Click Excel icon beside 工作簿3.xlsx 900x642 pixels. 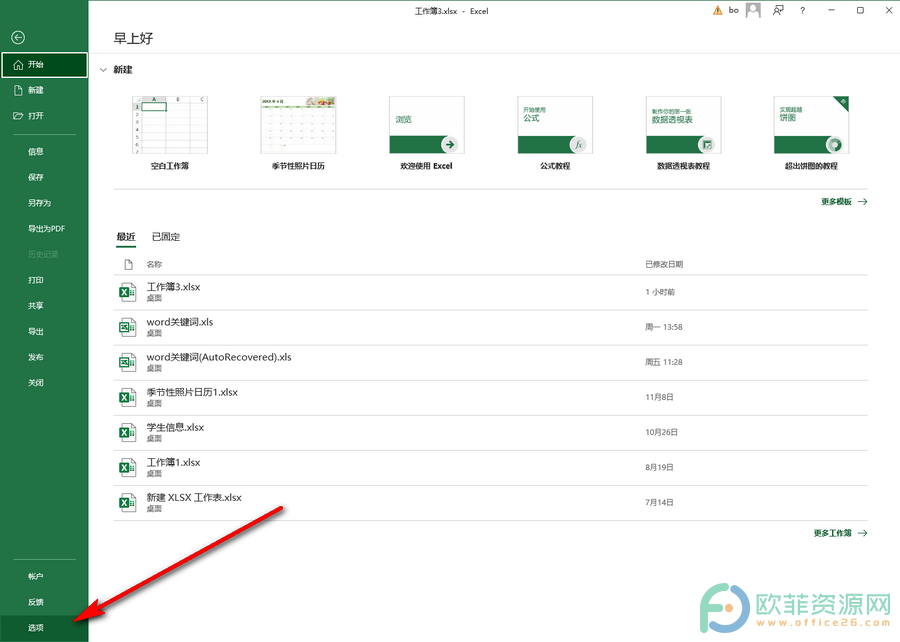(x=127, y=293)
